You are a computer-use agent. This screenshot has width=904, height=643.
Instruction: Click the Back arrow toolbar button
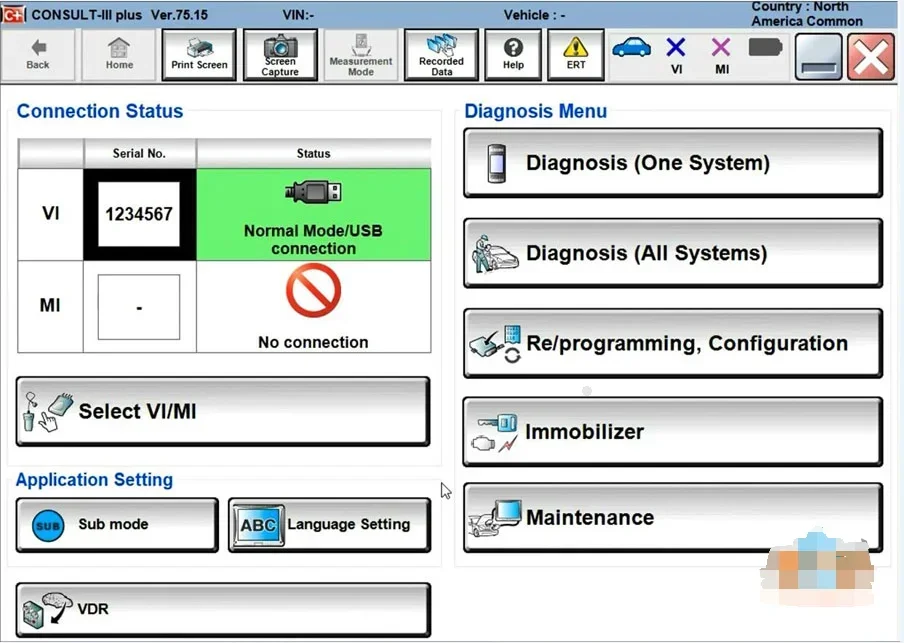click(x=38, y=55)
